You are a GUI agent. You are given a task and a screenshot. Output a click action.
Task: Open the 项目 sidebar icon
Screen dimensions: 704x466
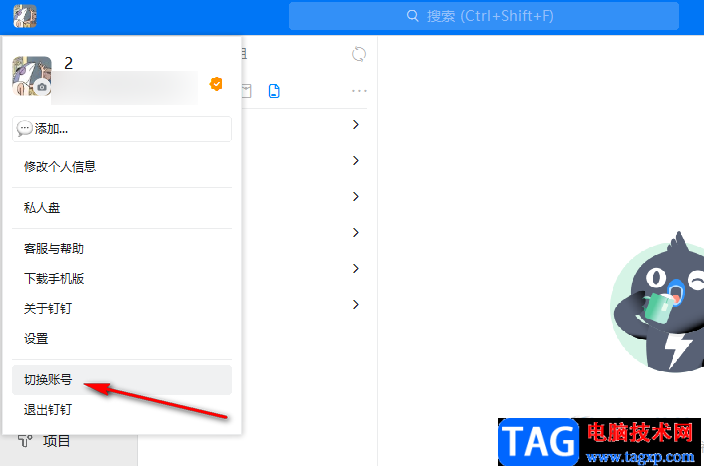pyautogui.click(x=25, y=441)
